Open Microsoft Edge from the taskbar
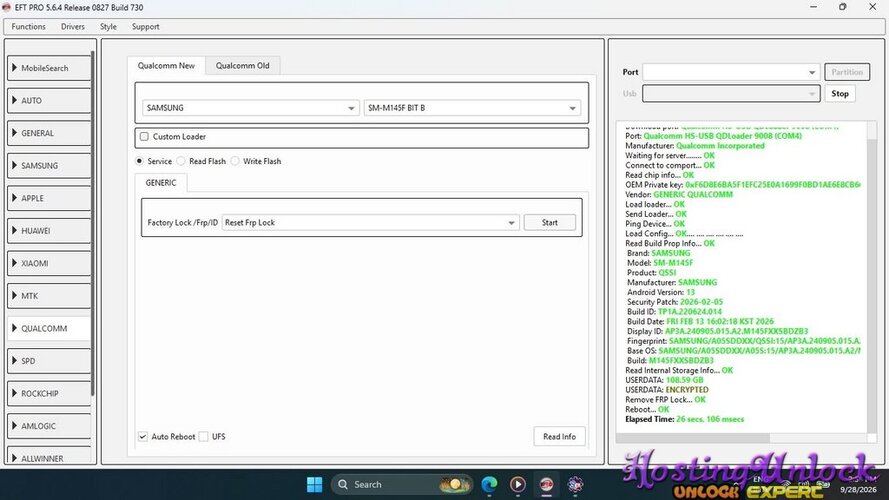Viewport: 889px width, 500px height. tap(489, 485)
